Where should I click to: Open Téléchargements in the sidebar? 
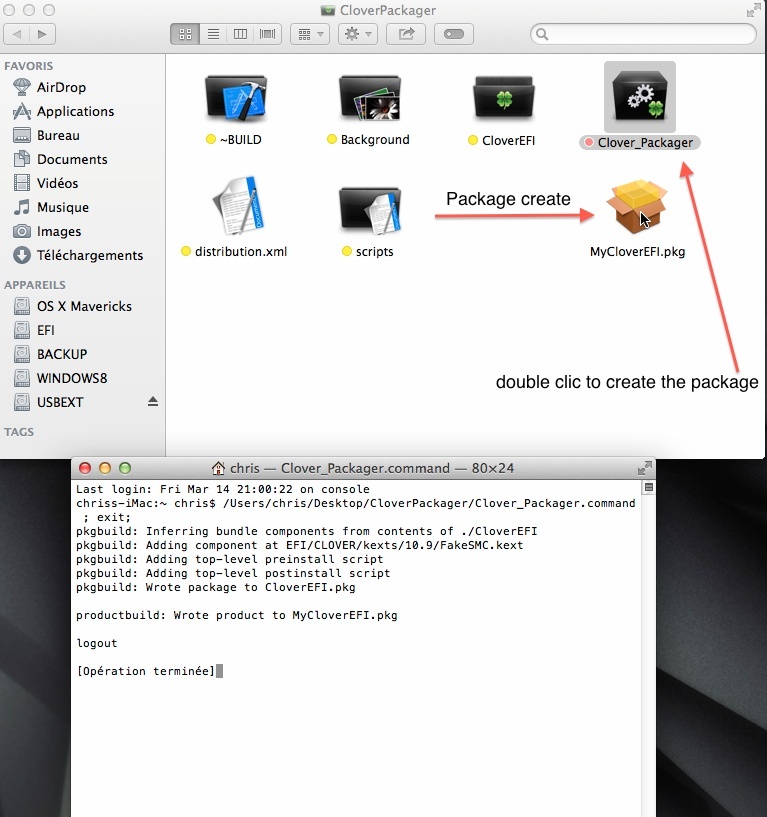[78, 255]
